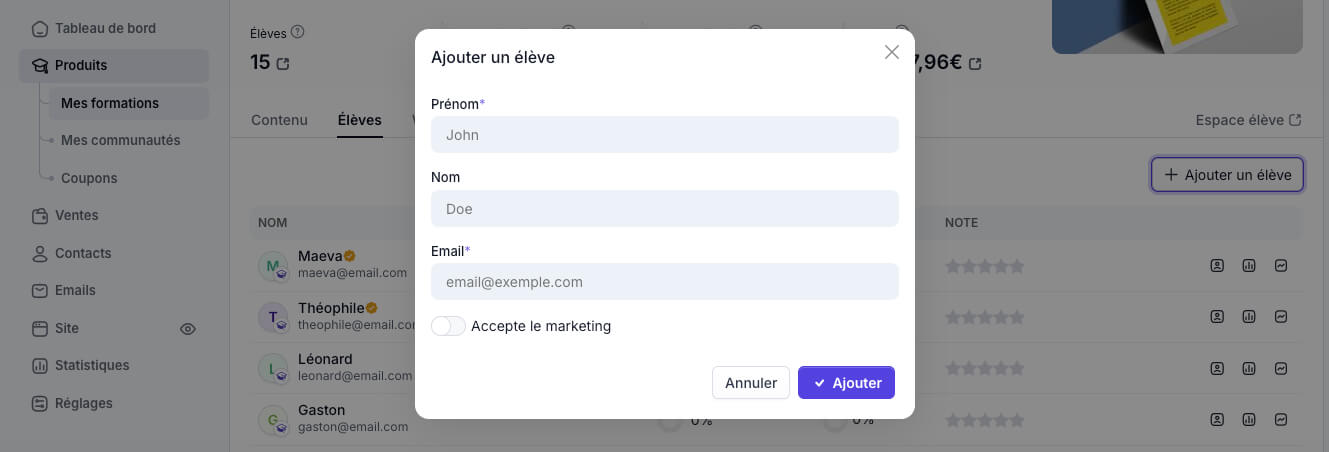The width and height of the screenshot is (1329, 452).
Task: Click the Annuler button
Action: pyautogui.click(x=751, y=383)
